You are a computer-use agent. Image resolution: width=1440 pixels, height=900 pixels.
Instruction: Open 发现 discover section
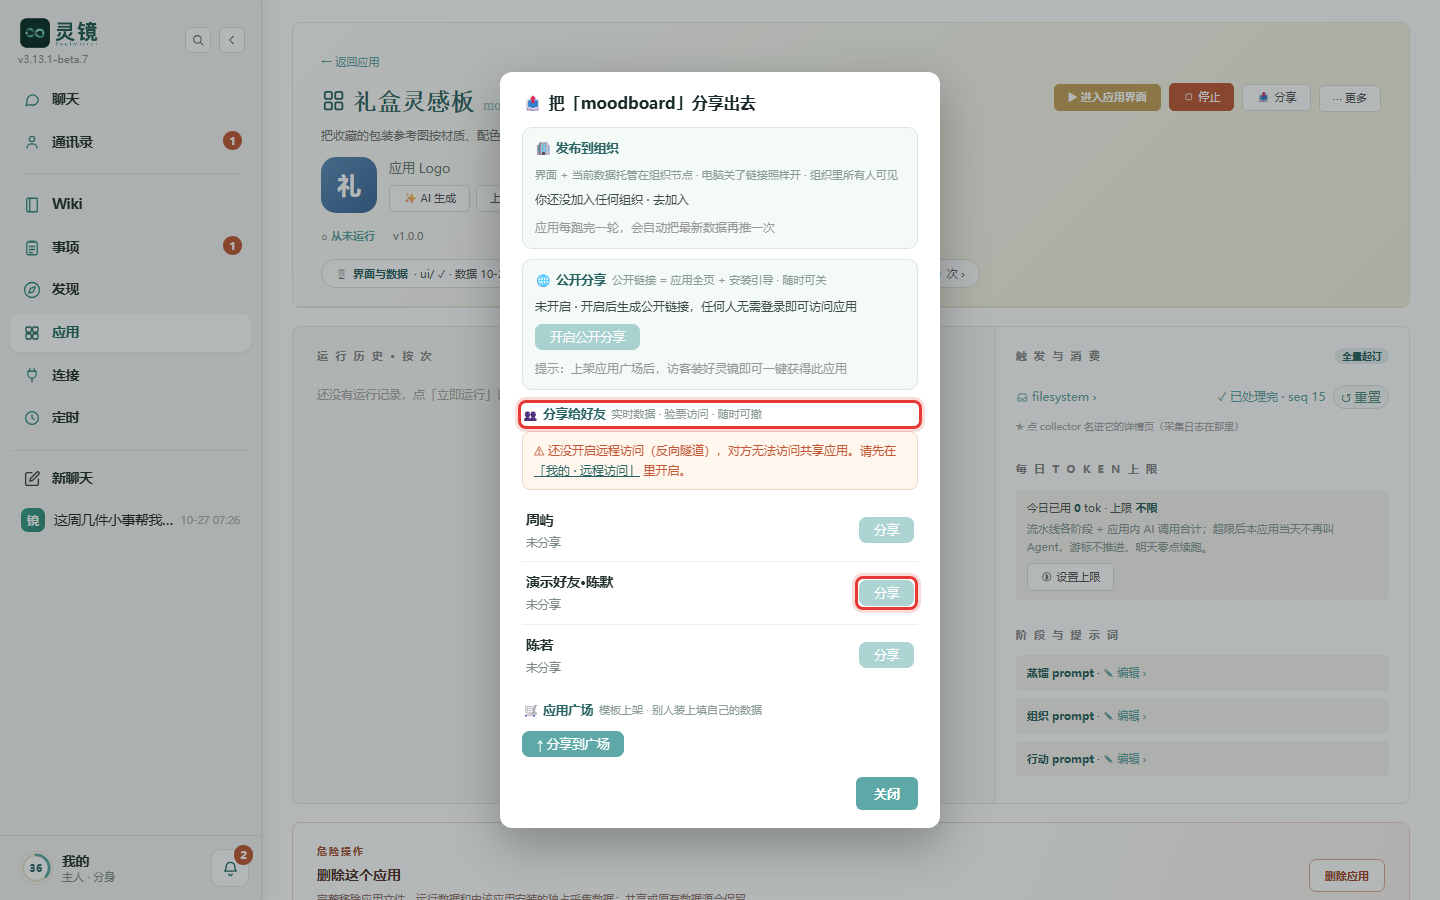click(130, 289)
